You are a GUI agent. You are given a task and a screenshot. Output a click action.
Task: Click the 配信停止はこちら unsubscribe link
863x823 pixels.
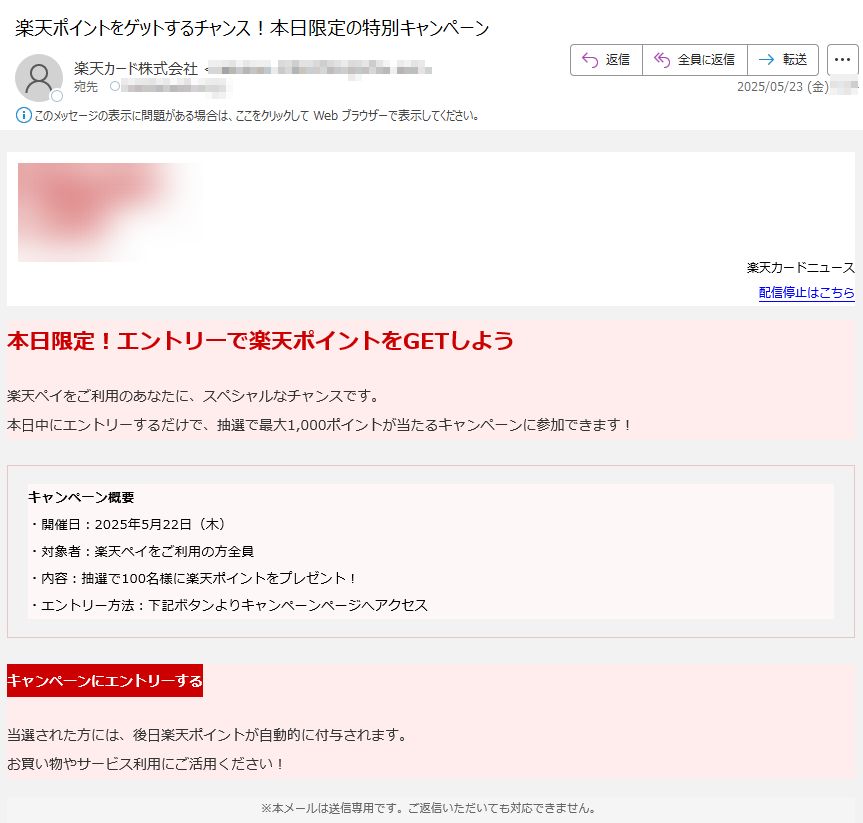pyautogui.click(x=806, y=292)
